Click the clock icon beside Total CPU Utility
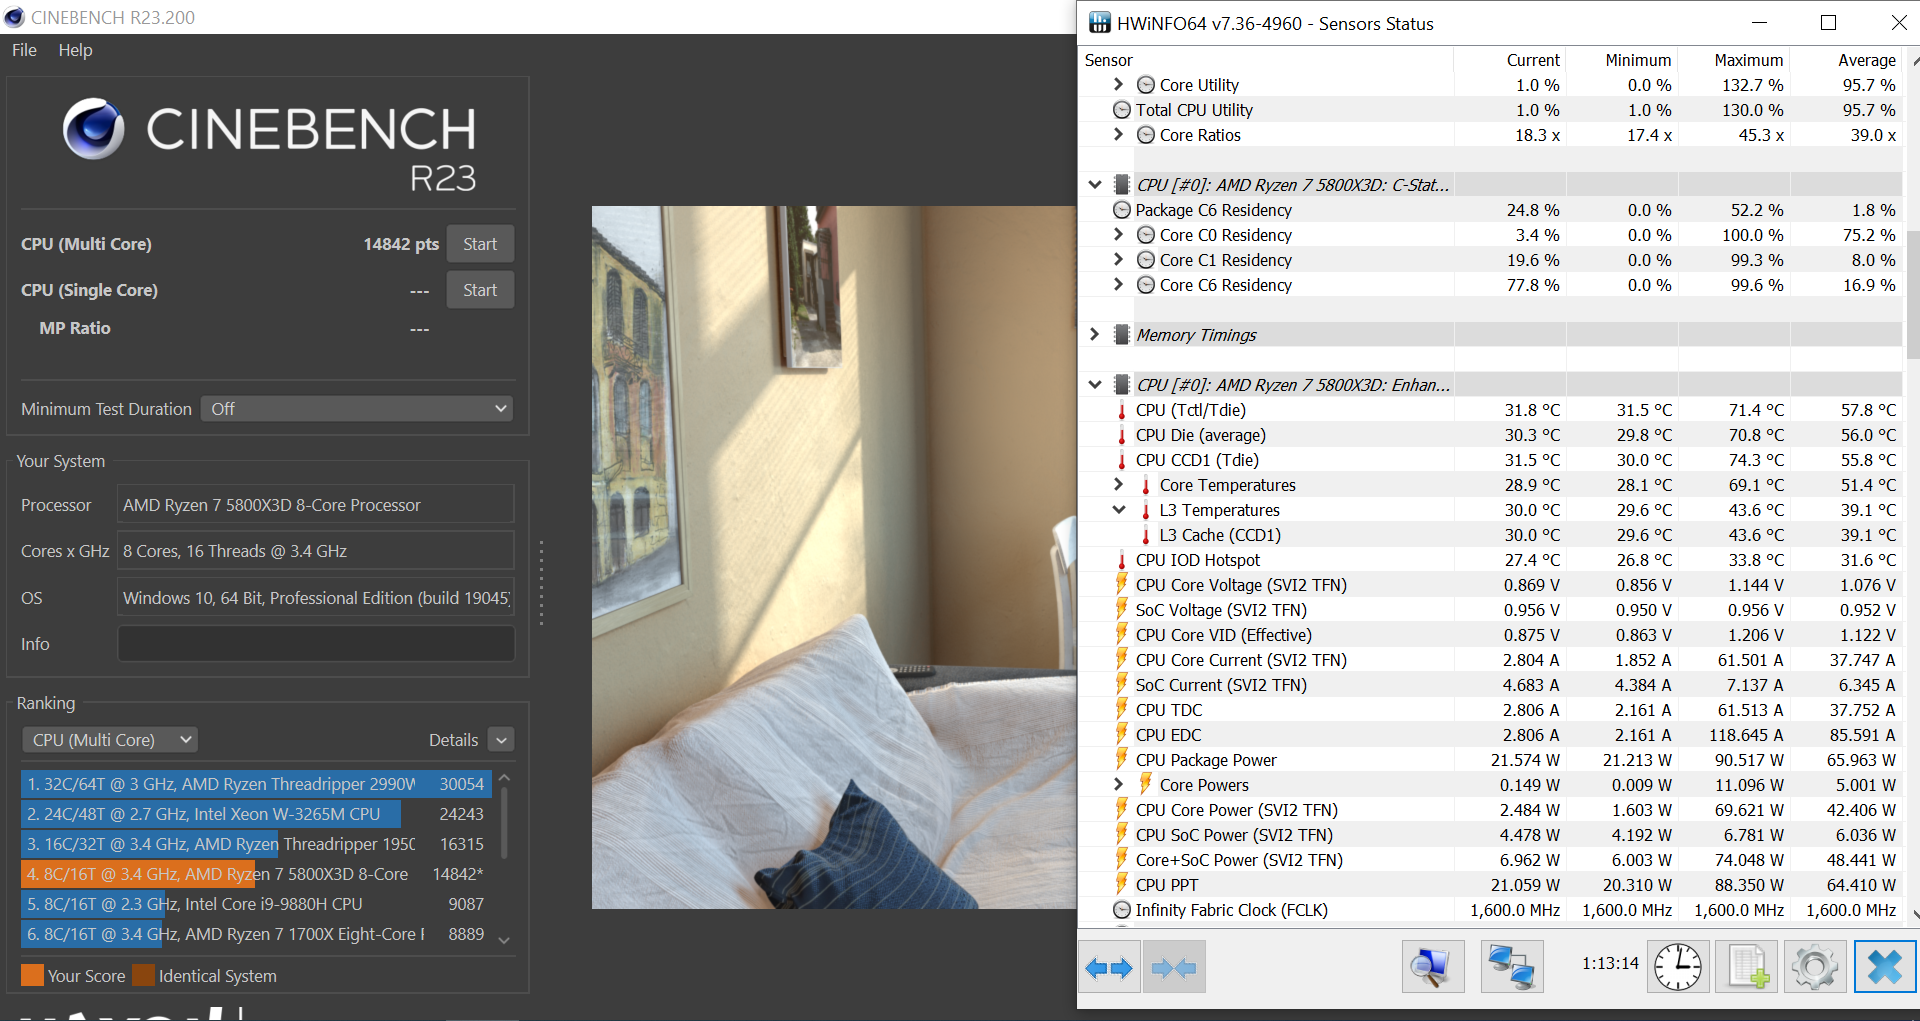Viewport: 1920px width, 1021px height. (1122, 110)
